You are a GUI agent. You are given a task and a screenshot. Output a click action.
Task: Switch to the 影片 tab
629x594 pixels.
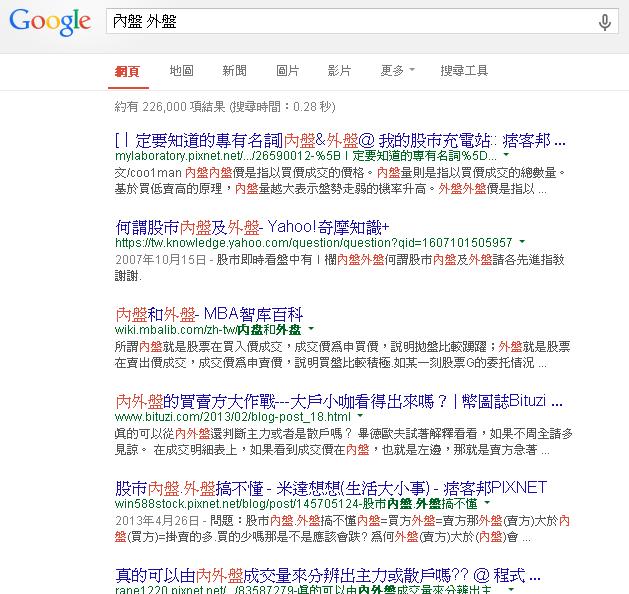tap(339, 71)
